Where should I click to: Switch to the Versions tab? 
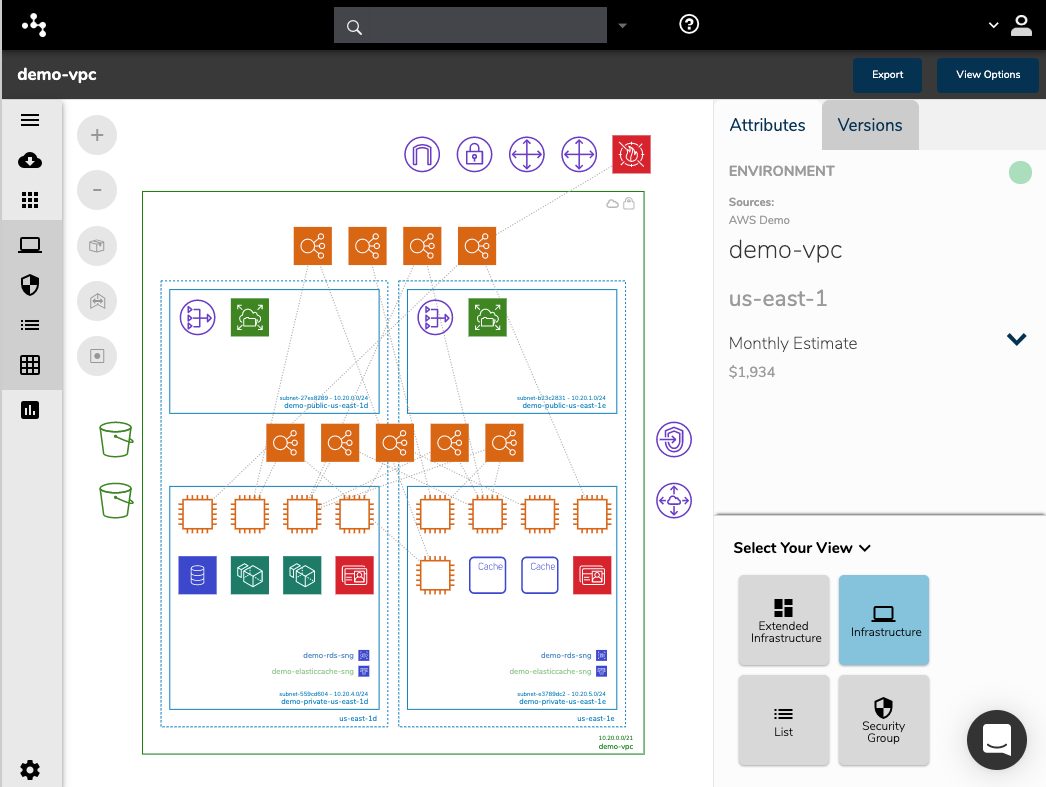(x=869, y=125)
